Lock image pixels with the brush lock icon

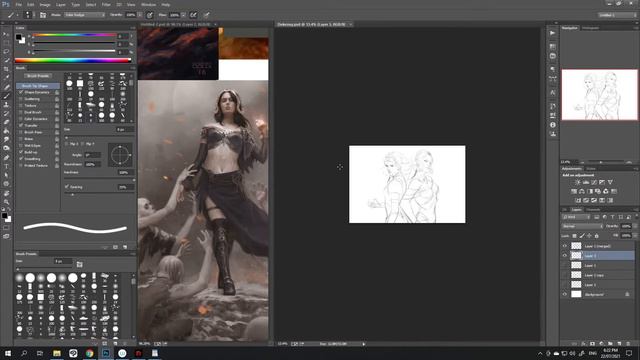pos(582,236)
